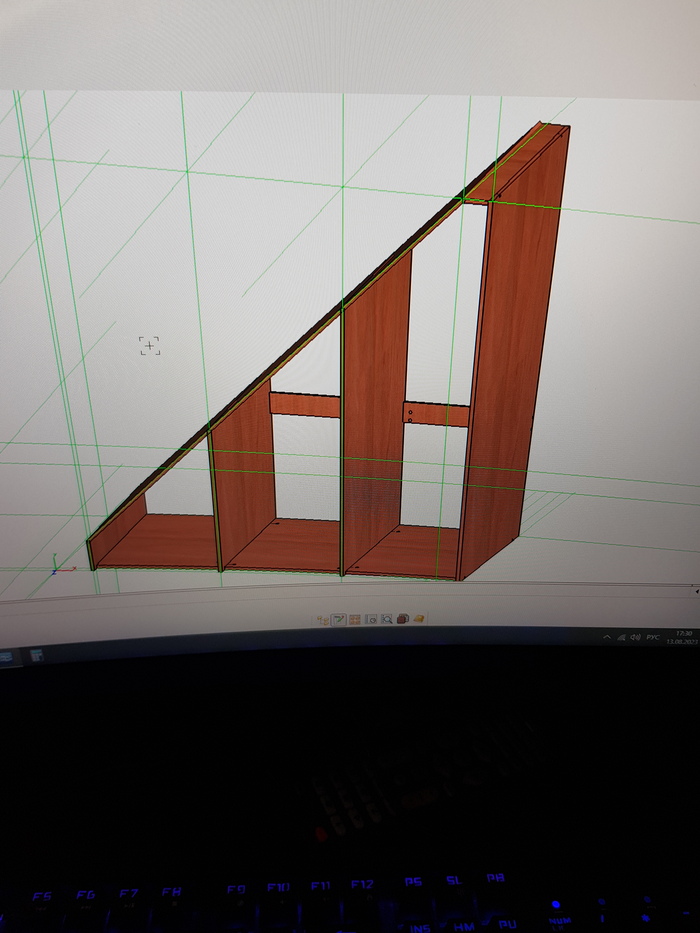Open the volume speaker tray icon
This screenshot has width=700, height=933.
tap(635, 637)
